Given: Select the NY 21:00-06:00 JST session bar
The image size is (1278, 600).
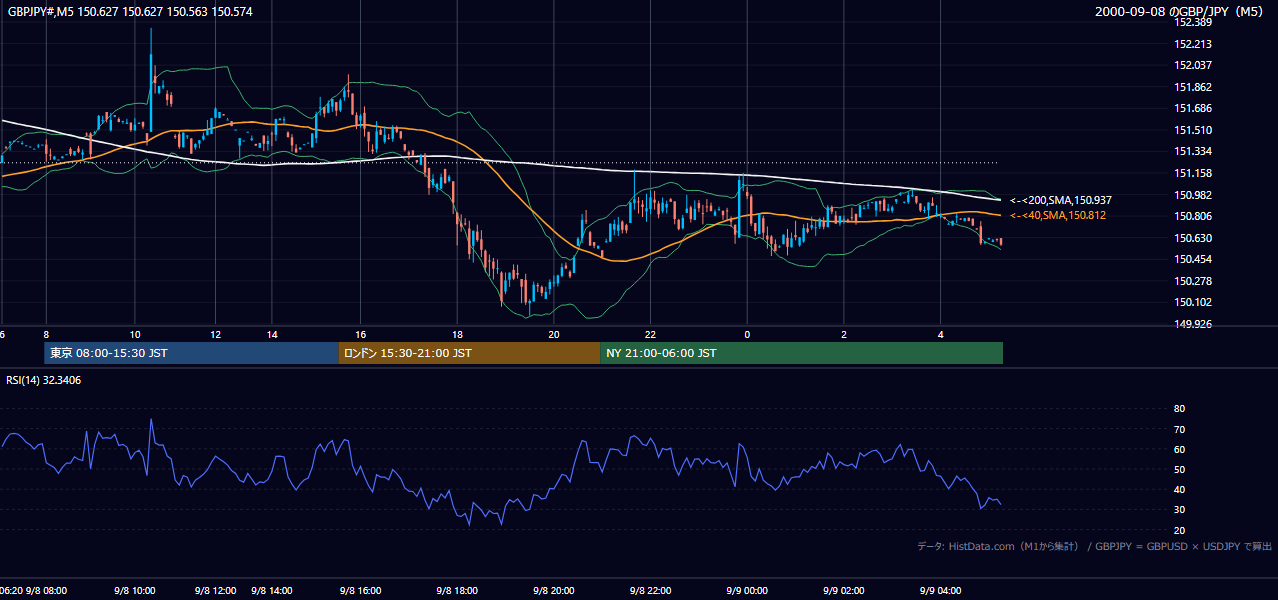Looking at the screenshot, I should (801, 353).
